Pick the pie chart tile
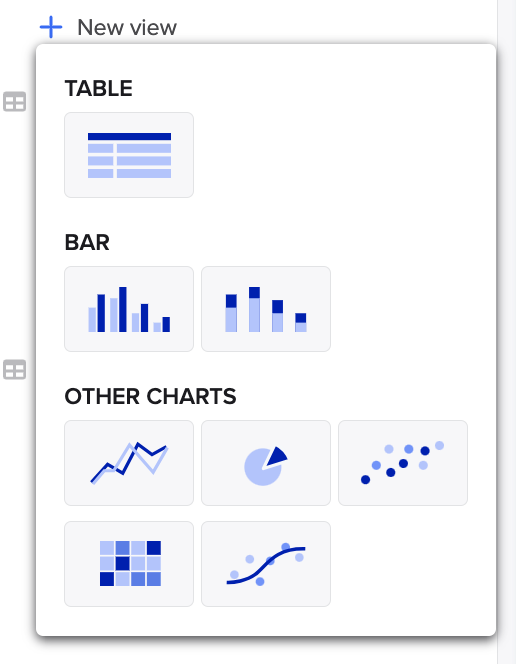This screenshot has width=516, height=664. pos(266,463)
